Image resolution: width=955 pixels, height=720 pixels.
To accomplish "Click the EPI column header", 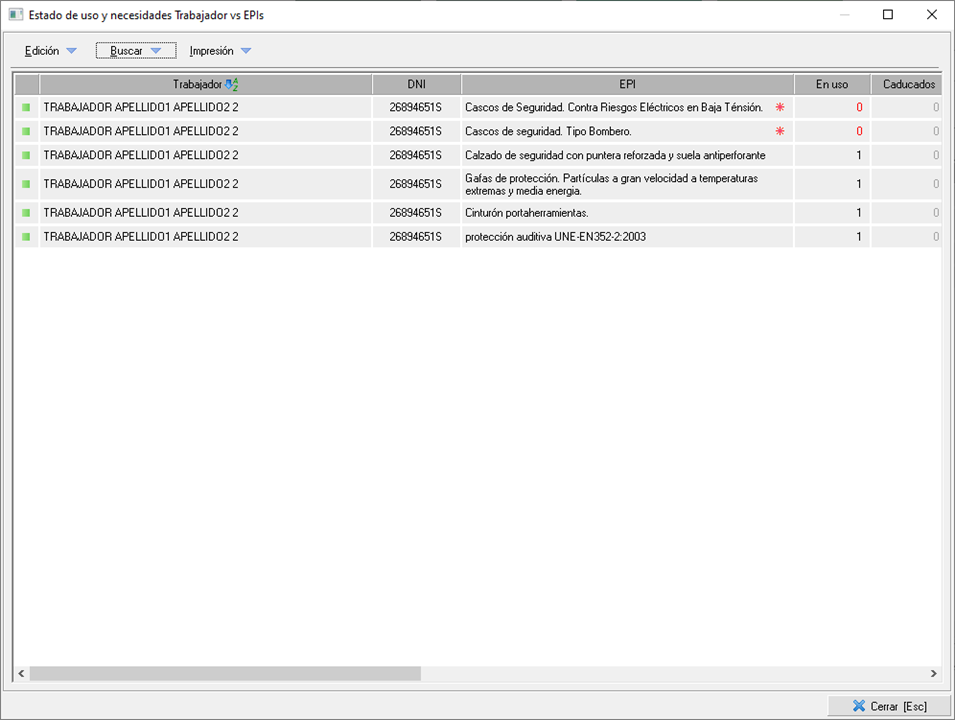I will pos(627,85).
